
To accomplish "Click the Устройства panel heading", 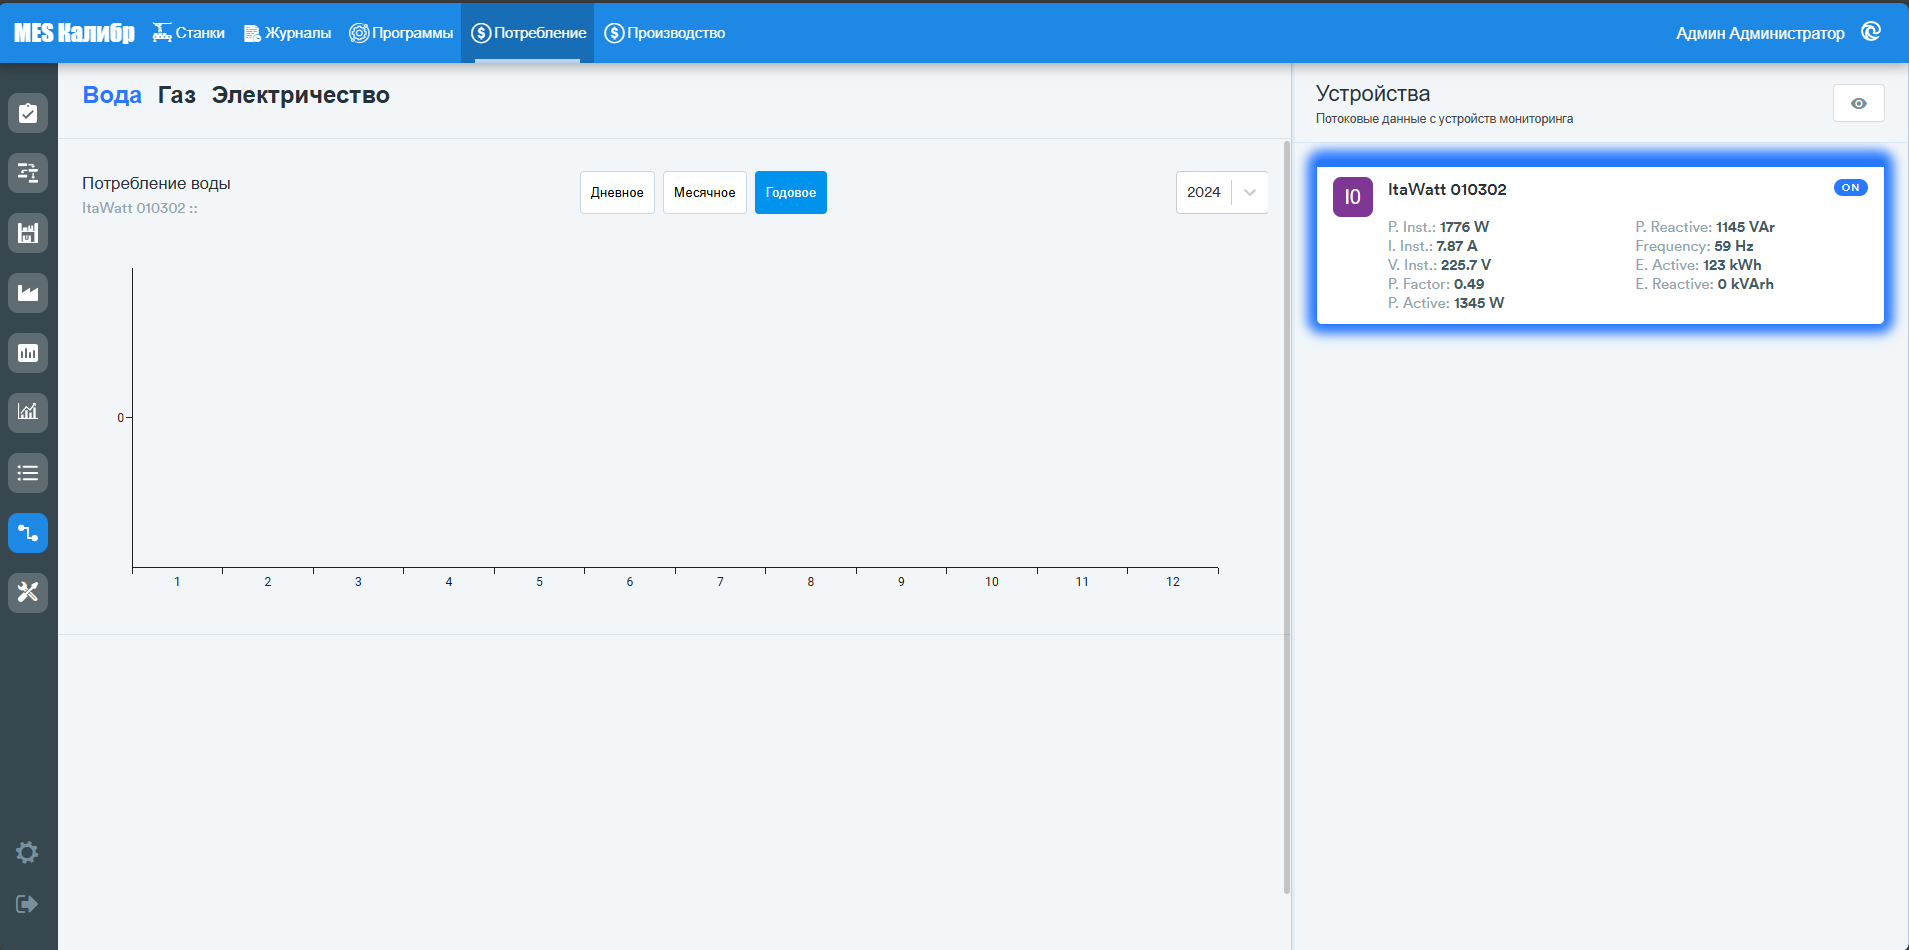I will point(1373,93).
